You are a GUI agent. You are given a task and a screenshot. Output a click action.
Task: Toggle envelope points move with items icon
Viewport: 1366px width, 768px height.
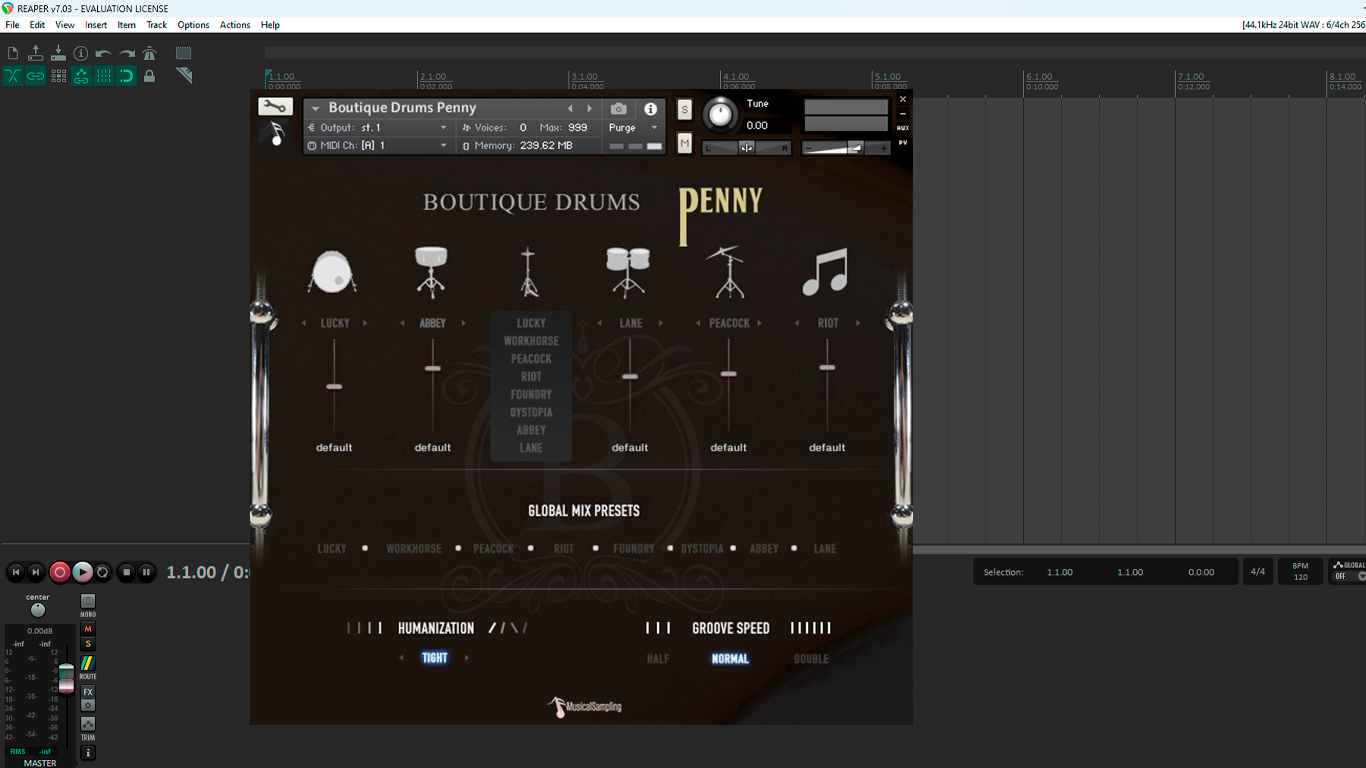coord(81,76)
